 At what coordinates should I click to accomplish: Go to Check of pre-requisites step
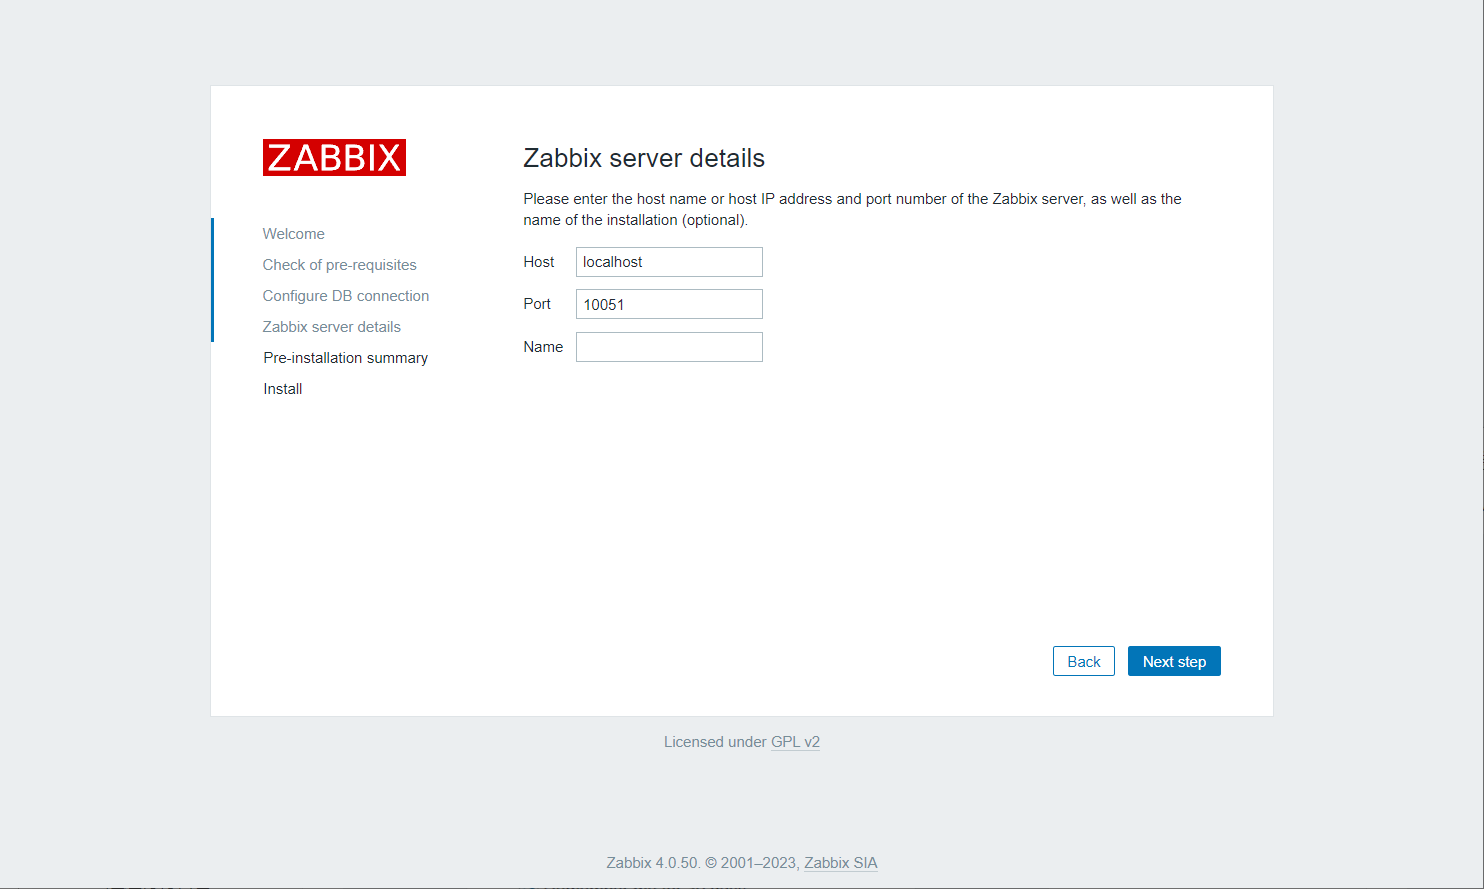click(339, 265)
